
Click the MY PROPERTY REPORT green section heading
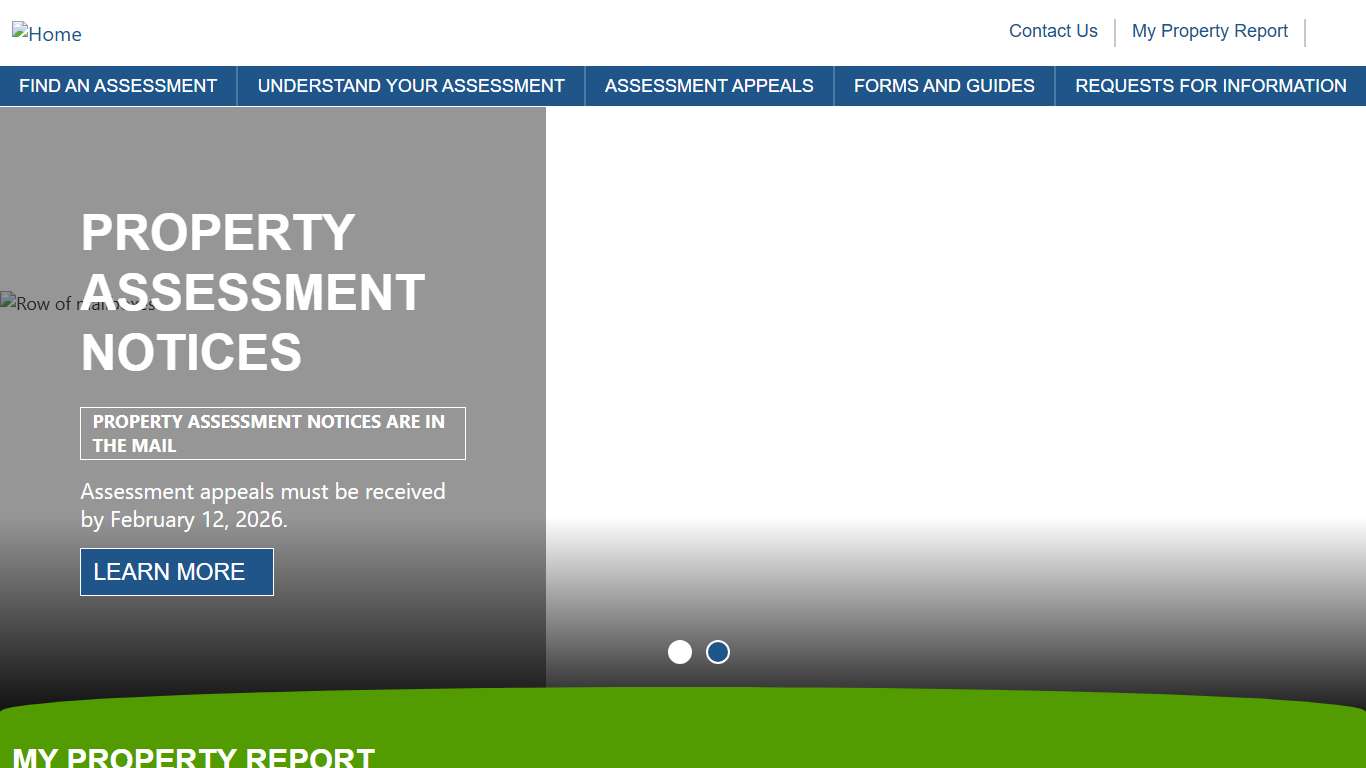(194, 757)
